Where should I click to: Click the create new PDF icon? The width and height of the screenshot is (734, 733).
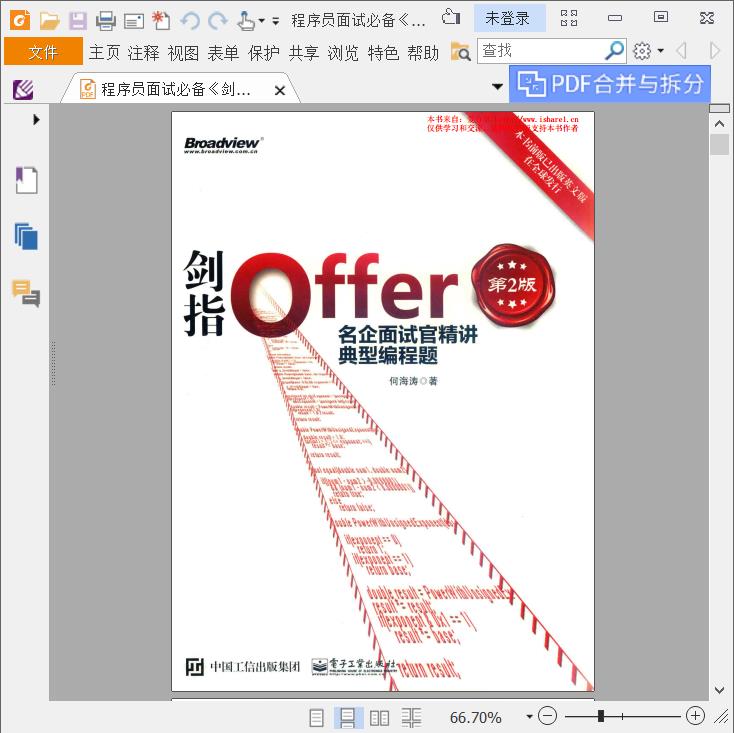(x=161, y=21)
